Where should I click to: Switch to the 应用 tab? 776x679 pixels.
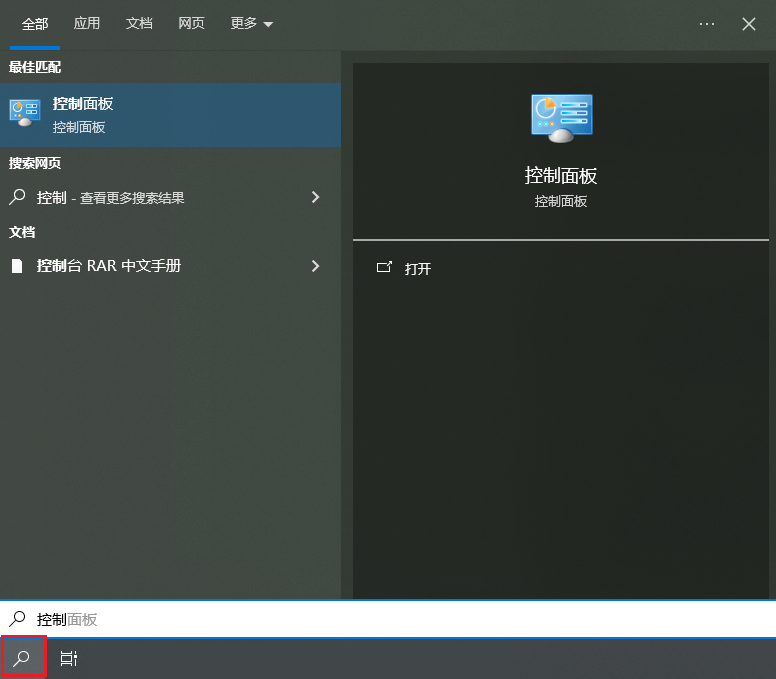point(87,24)
